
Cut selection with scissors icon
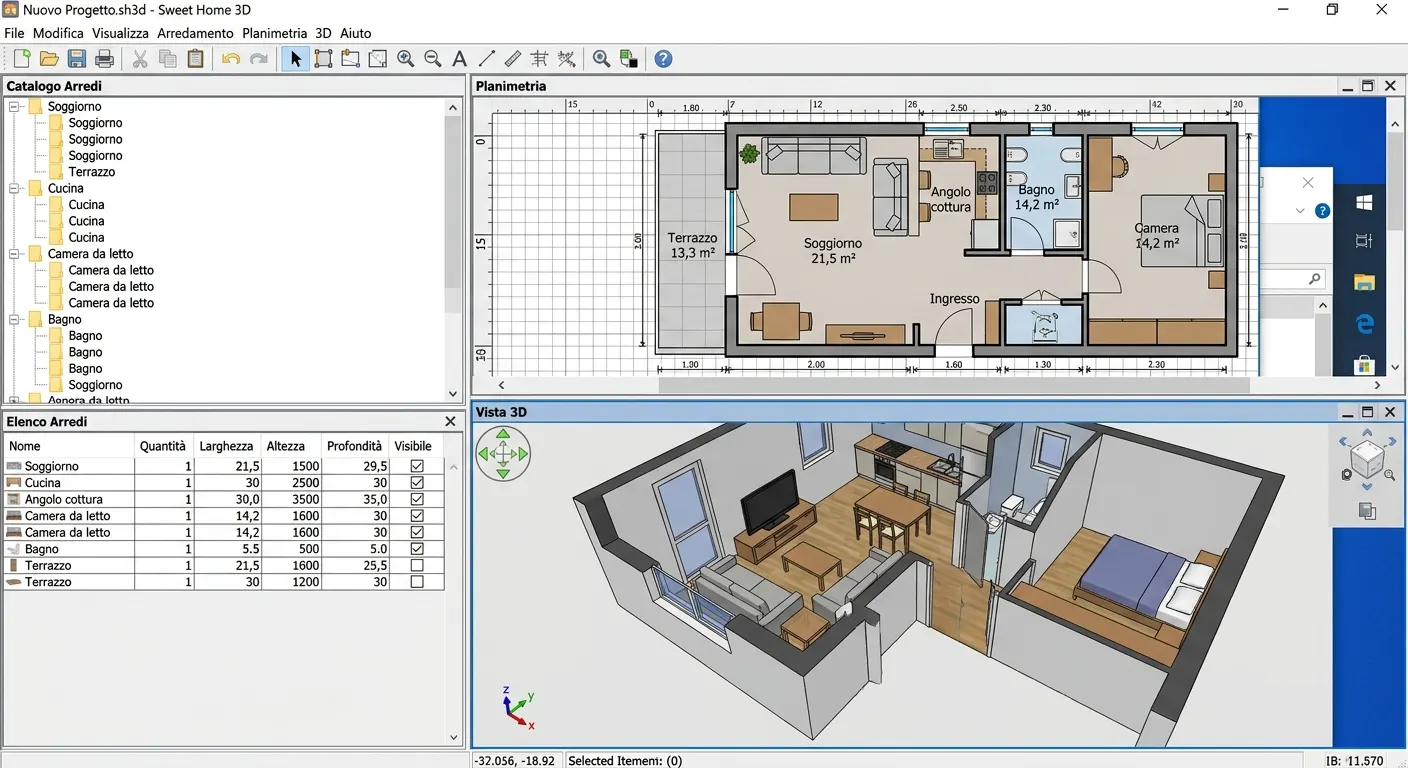[x=140, y=59]
